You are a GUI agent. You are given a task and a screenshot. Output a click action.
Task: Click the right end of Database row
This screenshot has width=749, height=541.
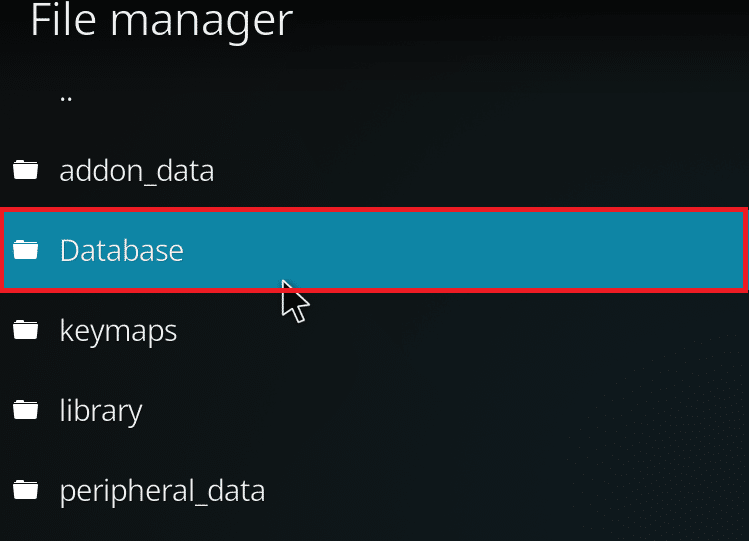click(717, 250)
